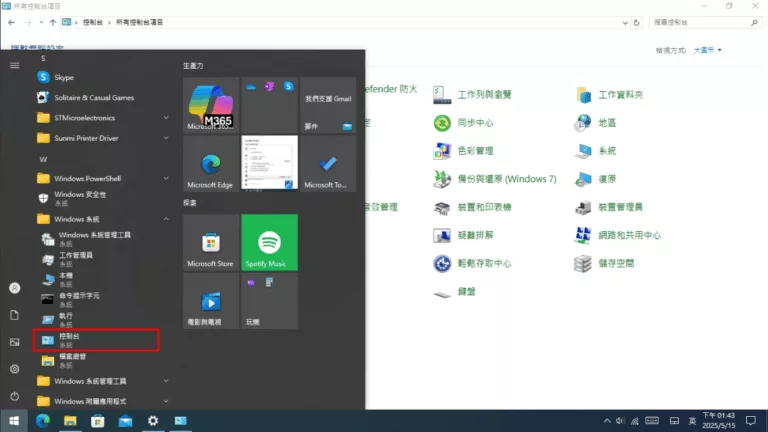Open Settings gear in Start sidebar

[x=15, y=369]
